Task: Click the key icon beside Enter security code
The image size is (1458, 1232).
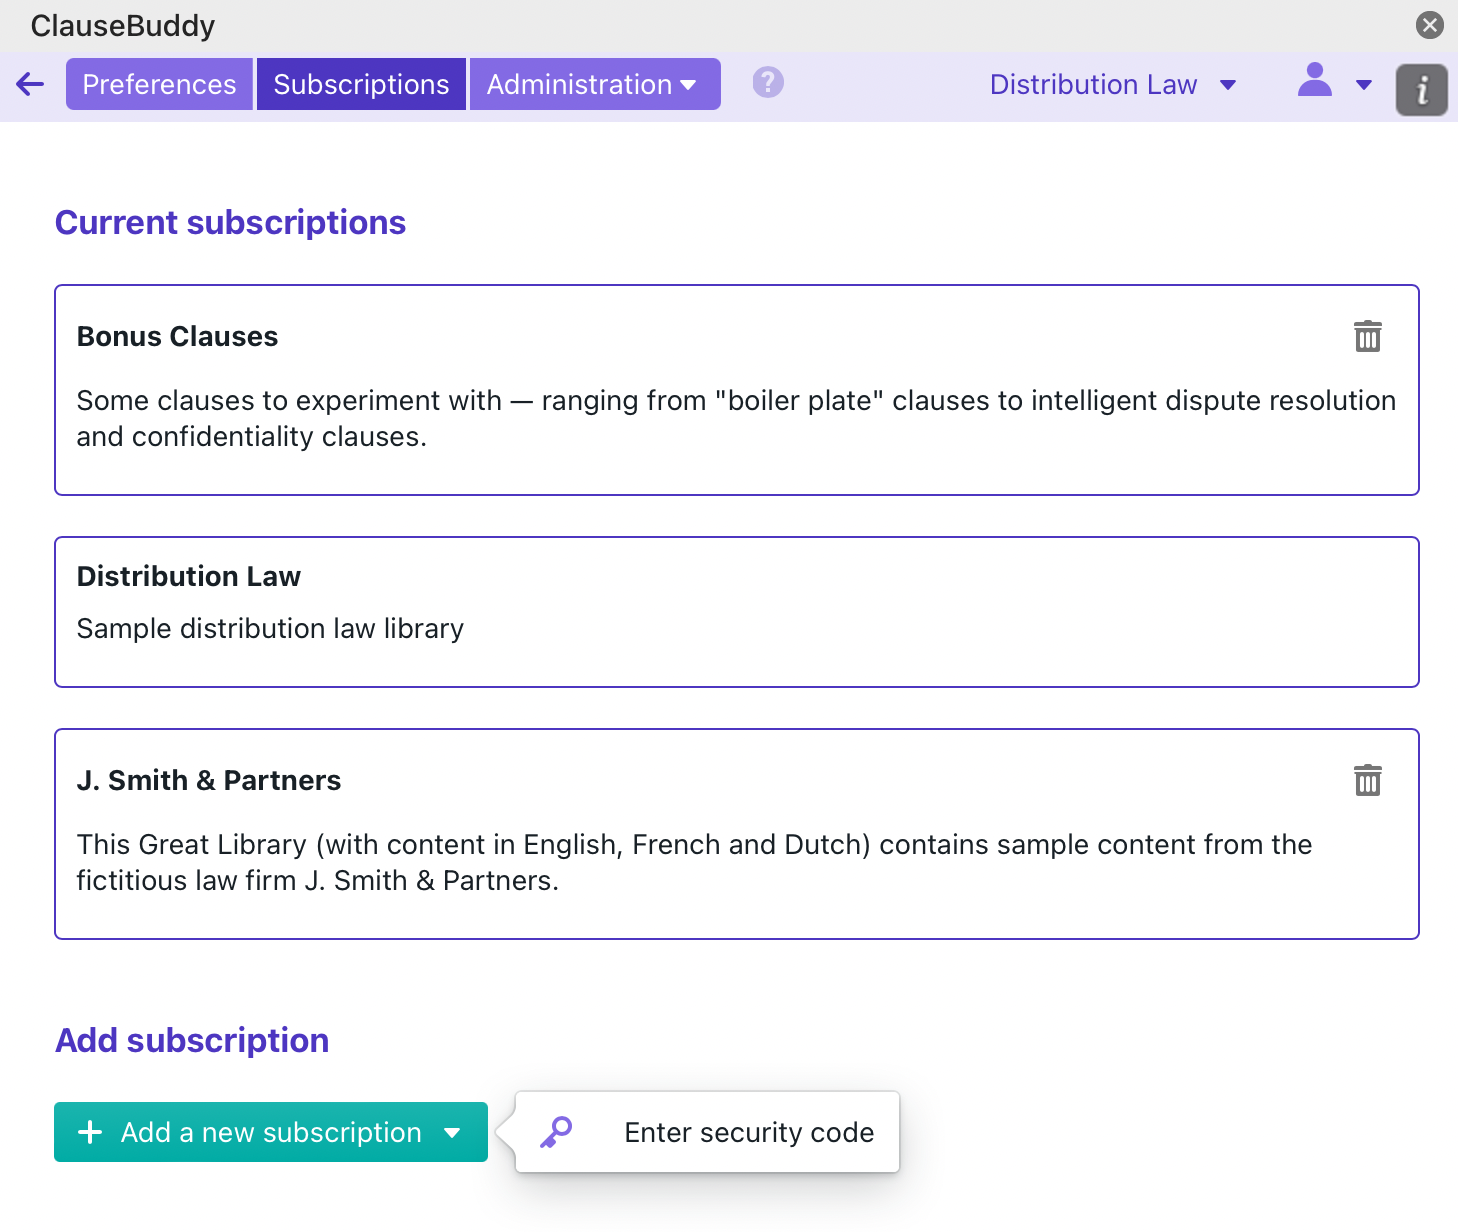Action: pos(556,1132)
